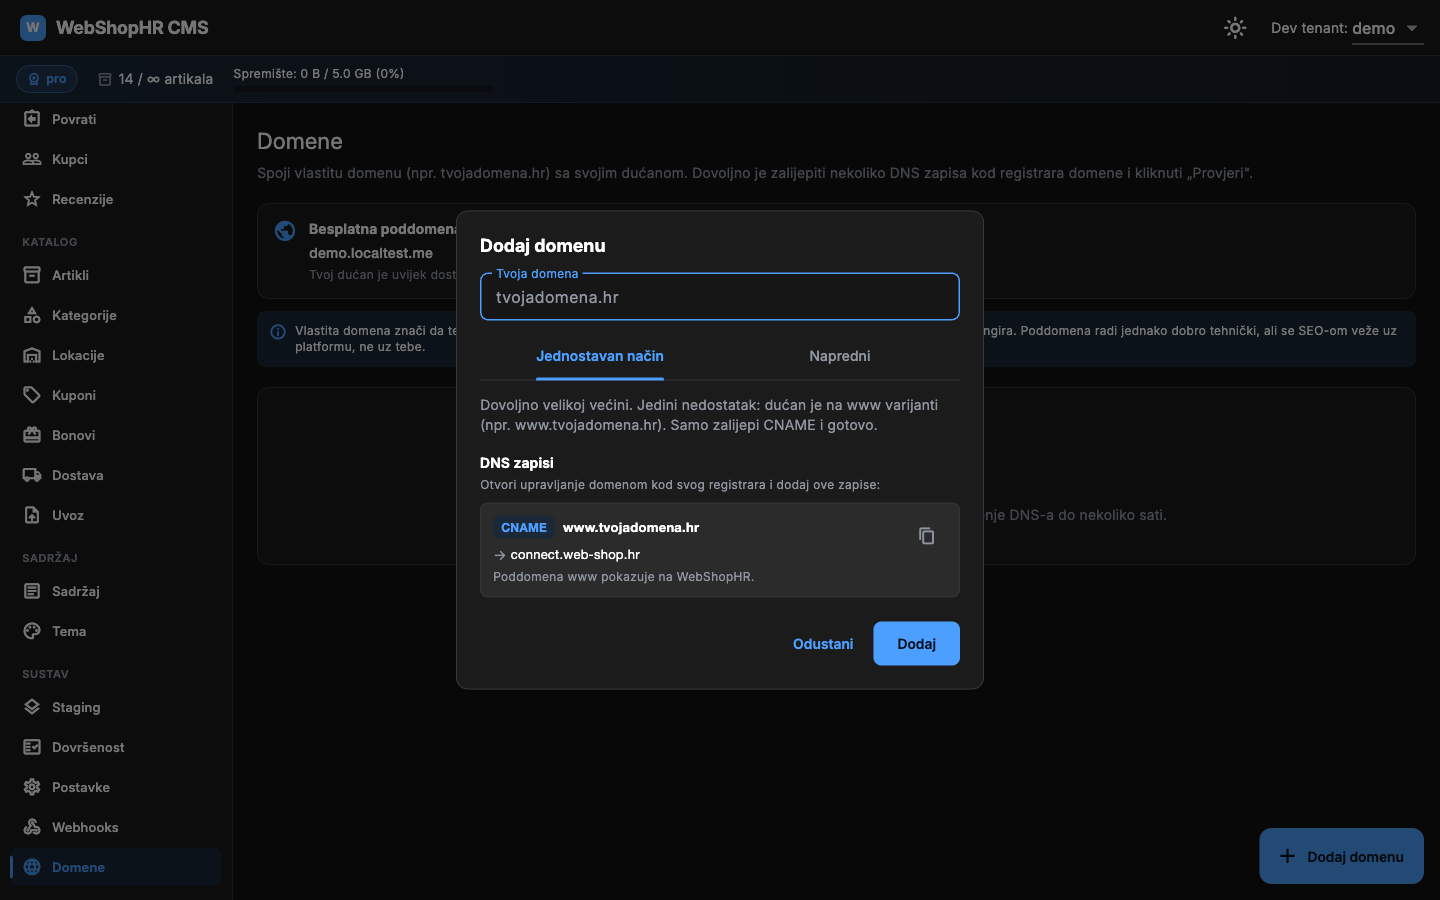Click the Lokacije store icon
This screenshot has width=1440, height=900.
point(32,355)
